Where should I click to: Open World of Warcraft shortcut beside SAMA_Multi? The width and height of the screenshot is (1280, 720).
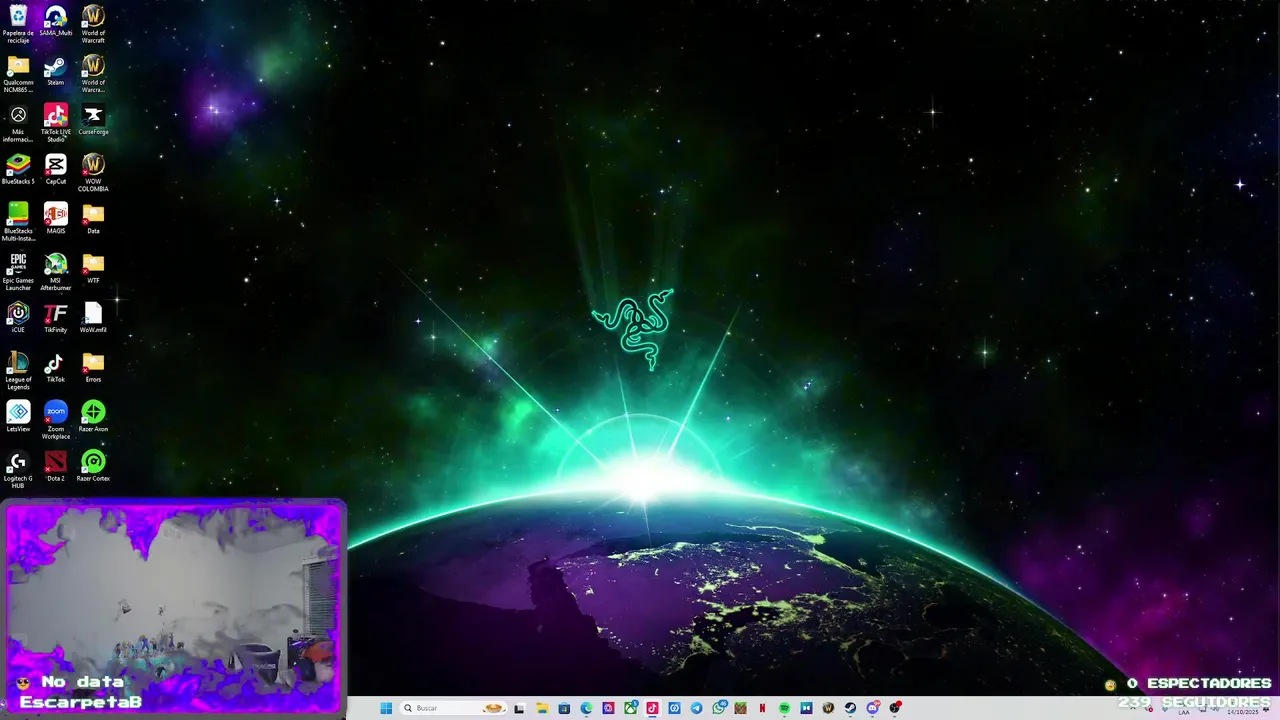[93, 23]
